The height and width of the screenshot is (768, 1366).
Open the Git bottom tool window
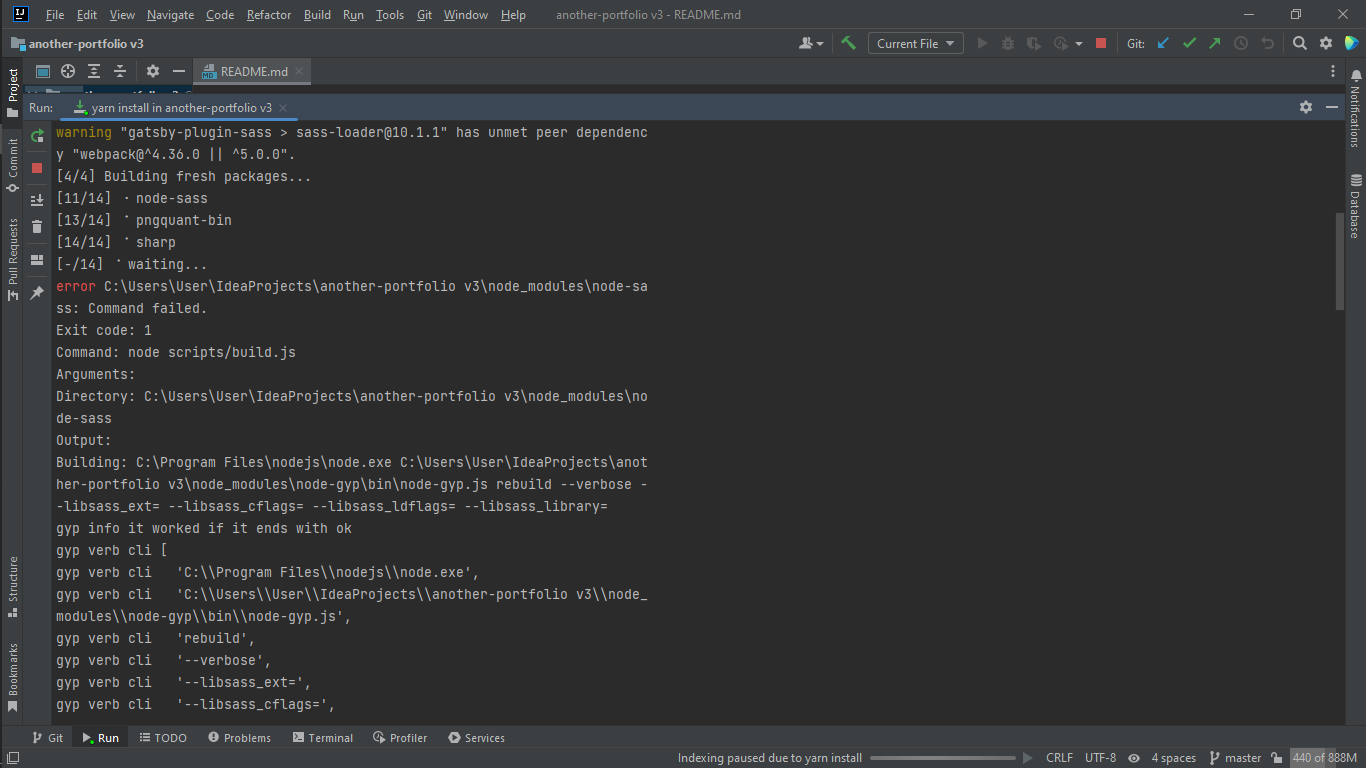(x=47, y=738)
